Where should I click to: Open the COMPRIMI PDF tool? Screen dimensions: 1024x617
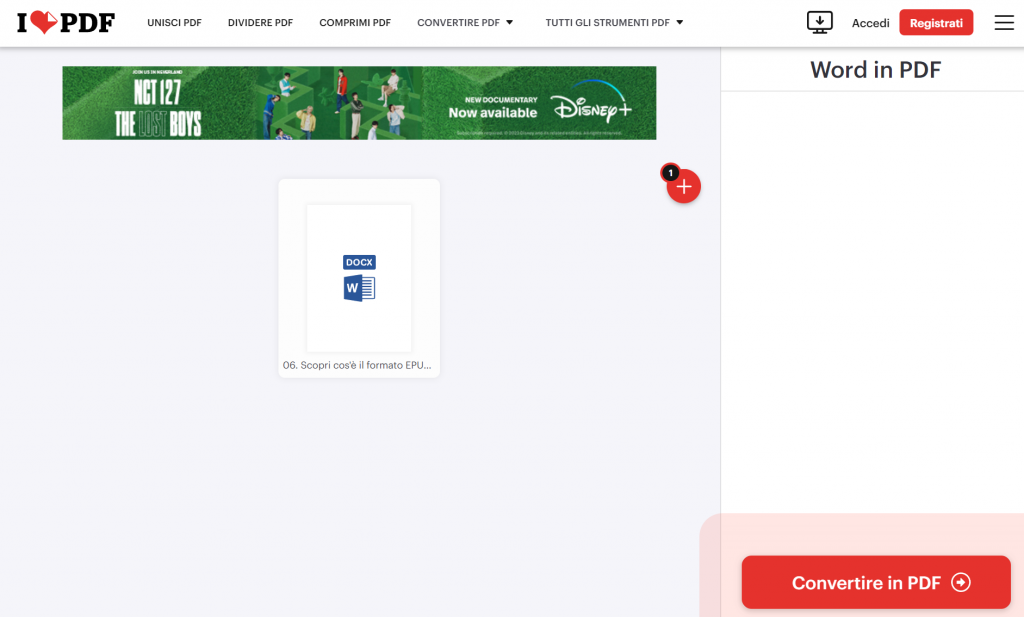354,22
